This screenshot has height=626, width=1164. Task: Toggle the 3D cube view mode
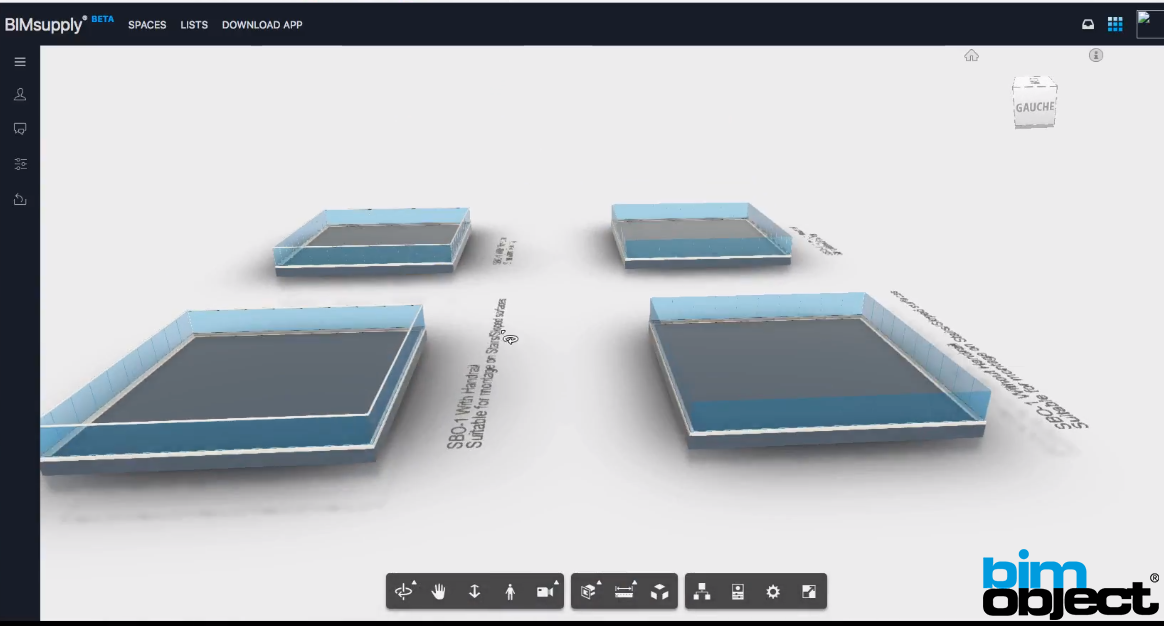(660, 591)
